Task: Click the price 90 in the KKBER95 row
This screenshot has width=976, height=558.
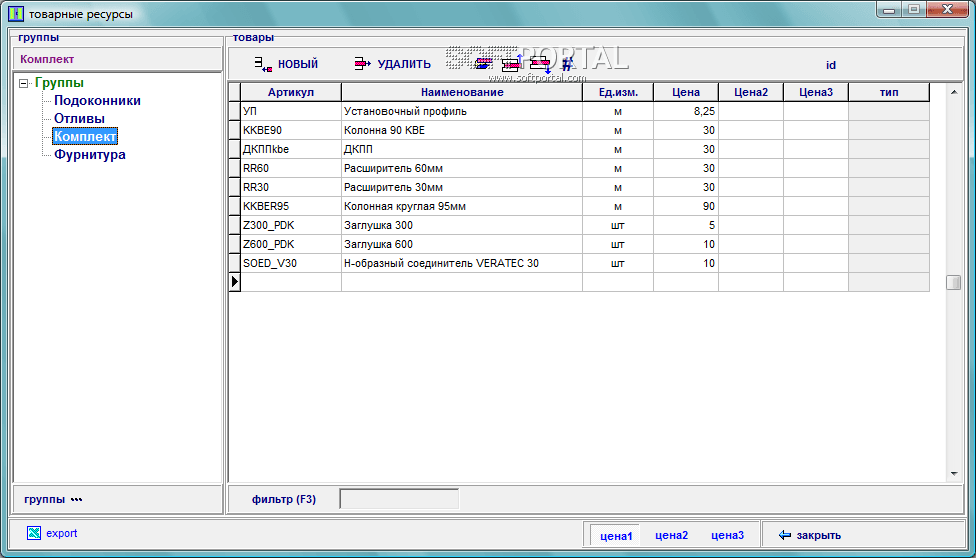Action: pos(686,206)
